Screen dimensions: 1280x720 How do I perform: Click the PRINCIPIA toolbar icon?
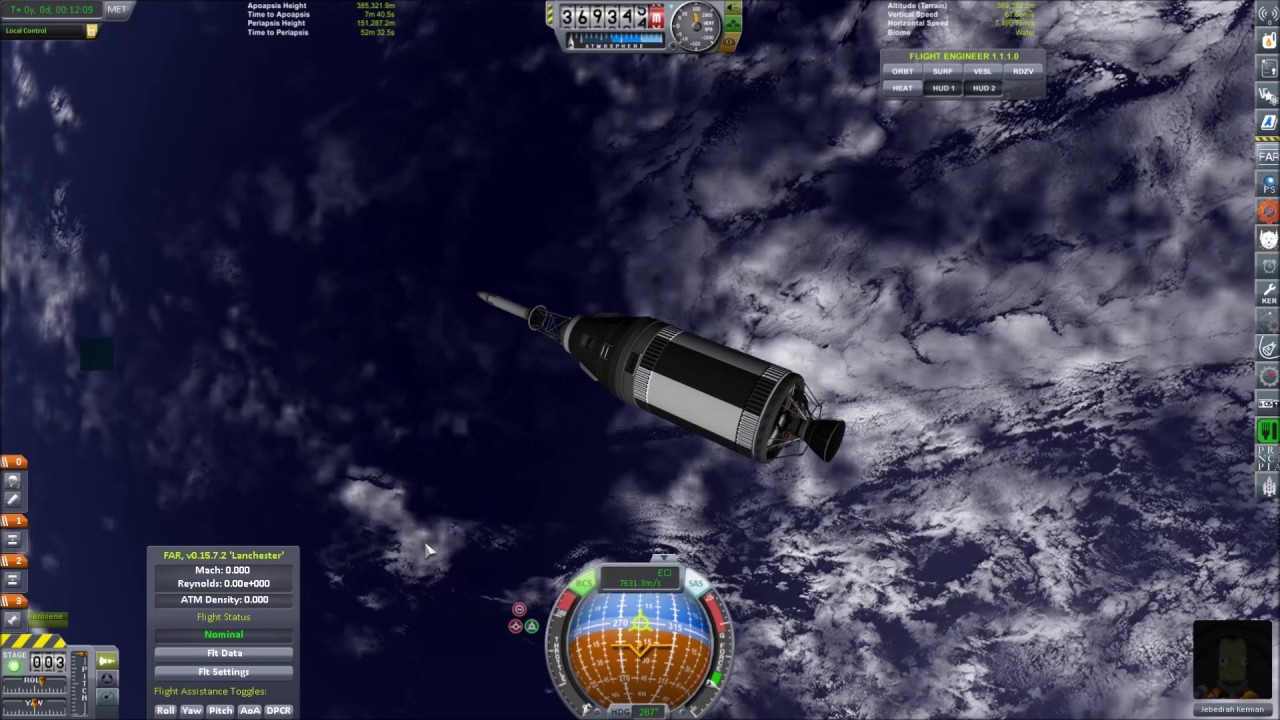pos(1268,457)
